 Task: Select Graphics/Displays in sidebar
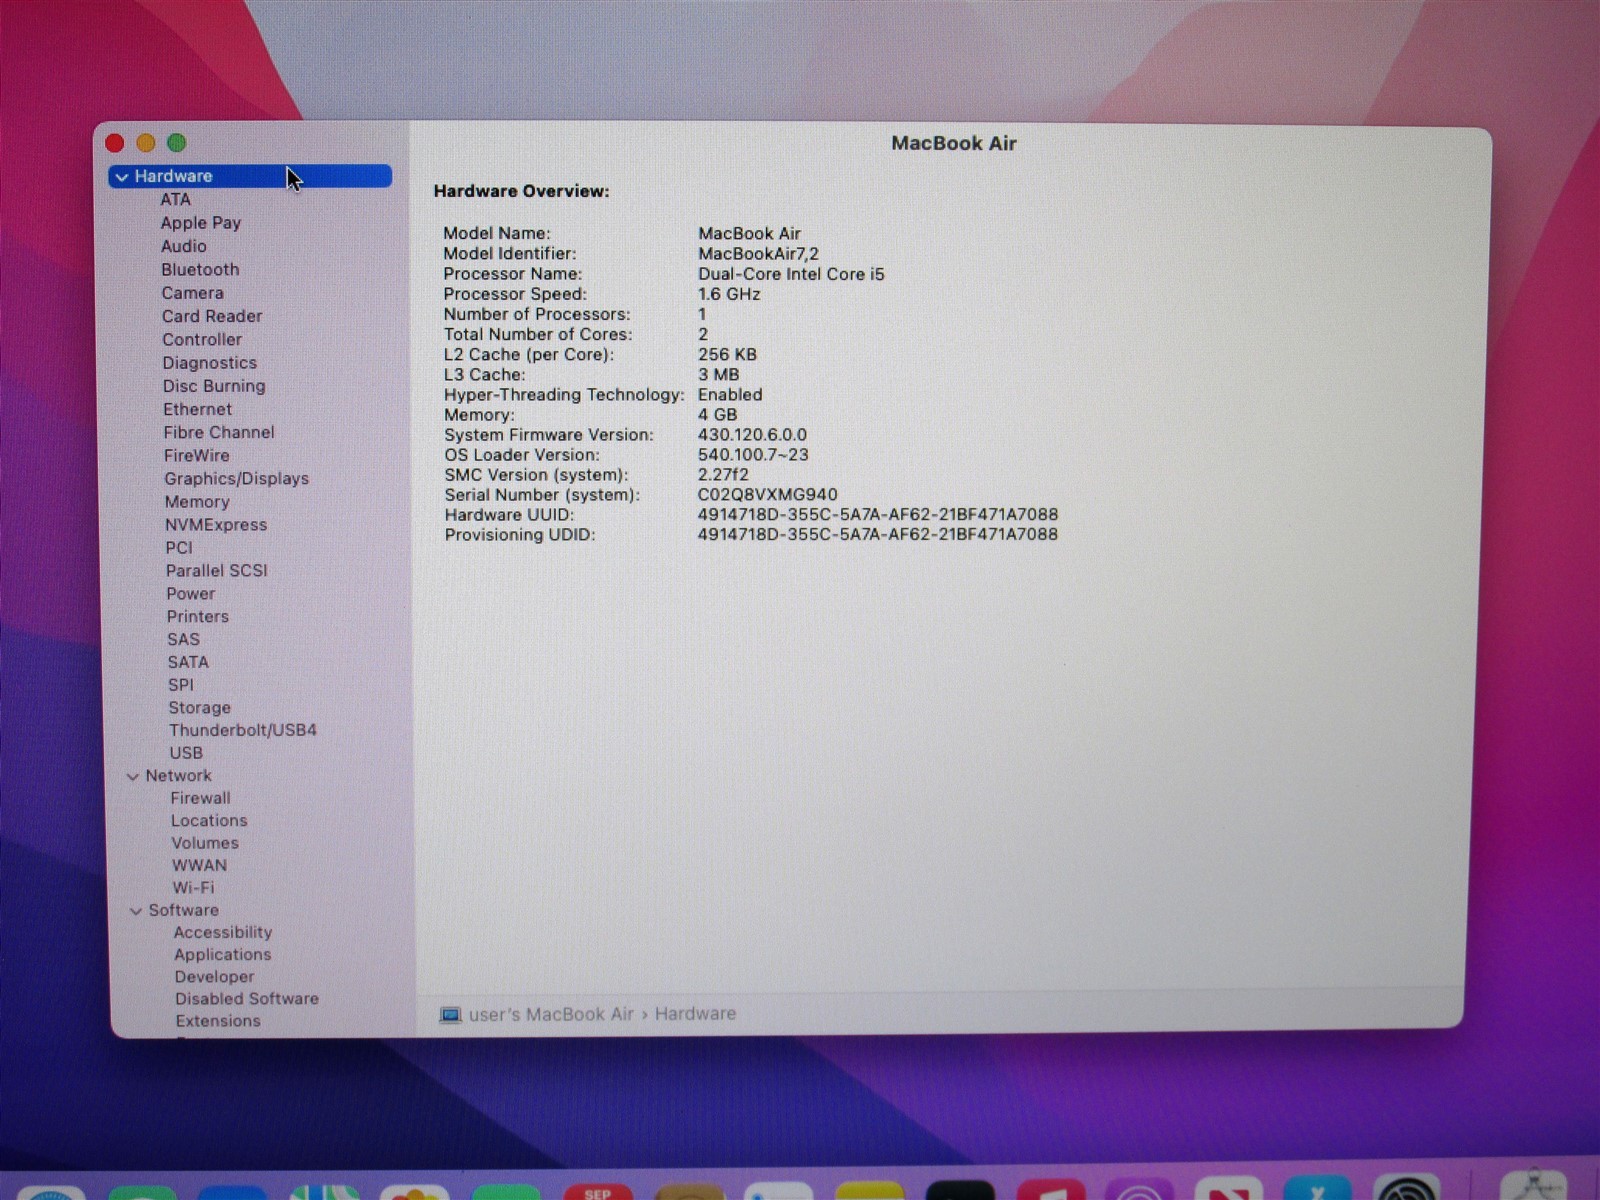(x=236, y=479)
